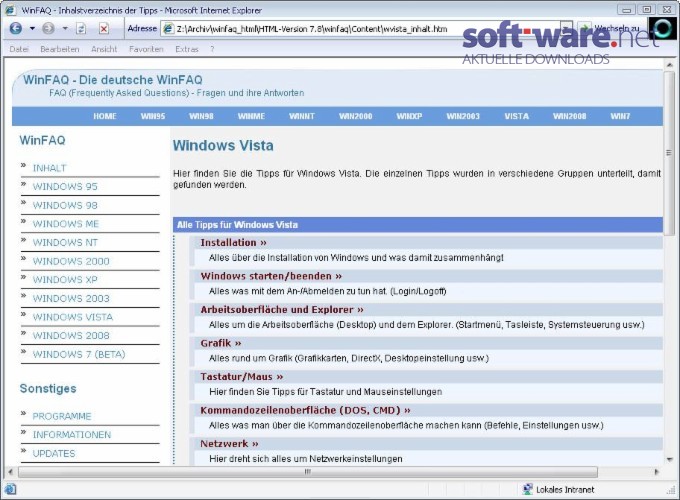Open the WINDOWS 7 (BETA) sidebar link
Screen dimensions: 680x500
tap(79, 354)
